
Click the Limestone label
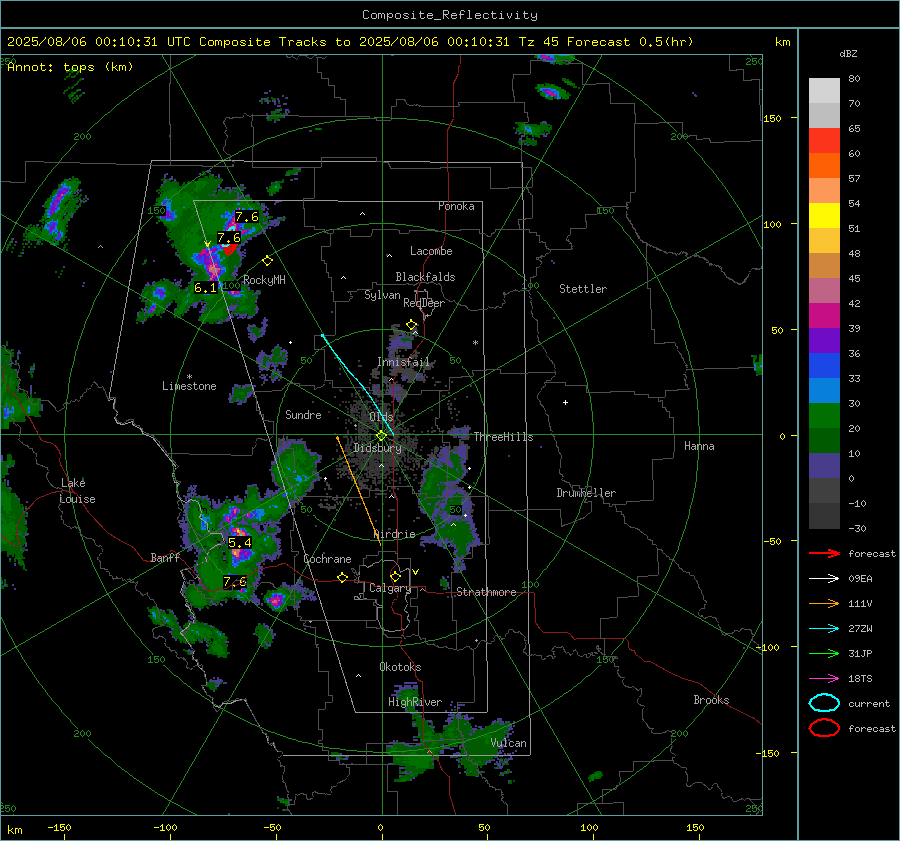point(189,386)
